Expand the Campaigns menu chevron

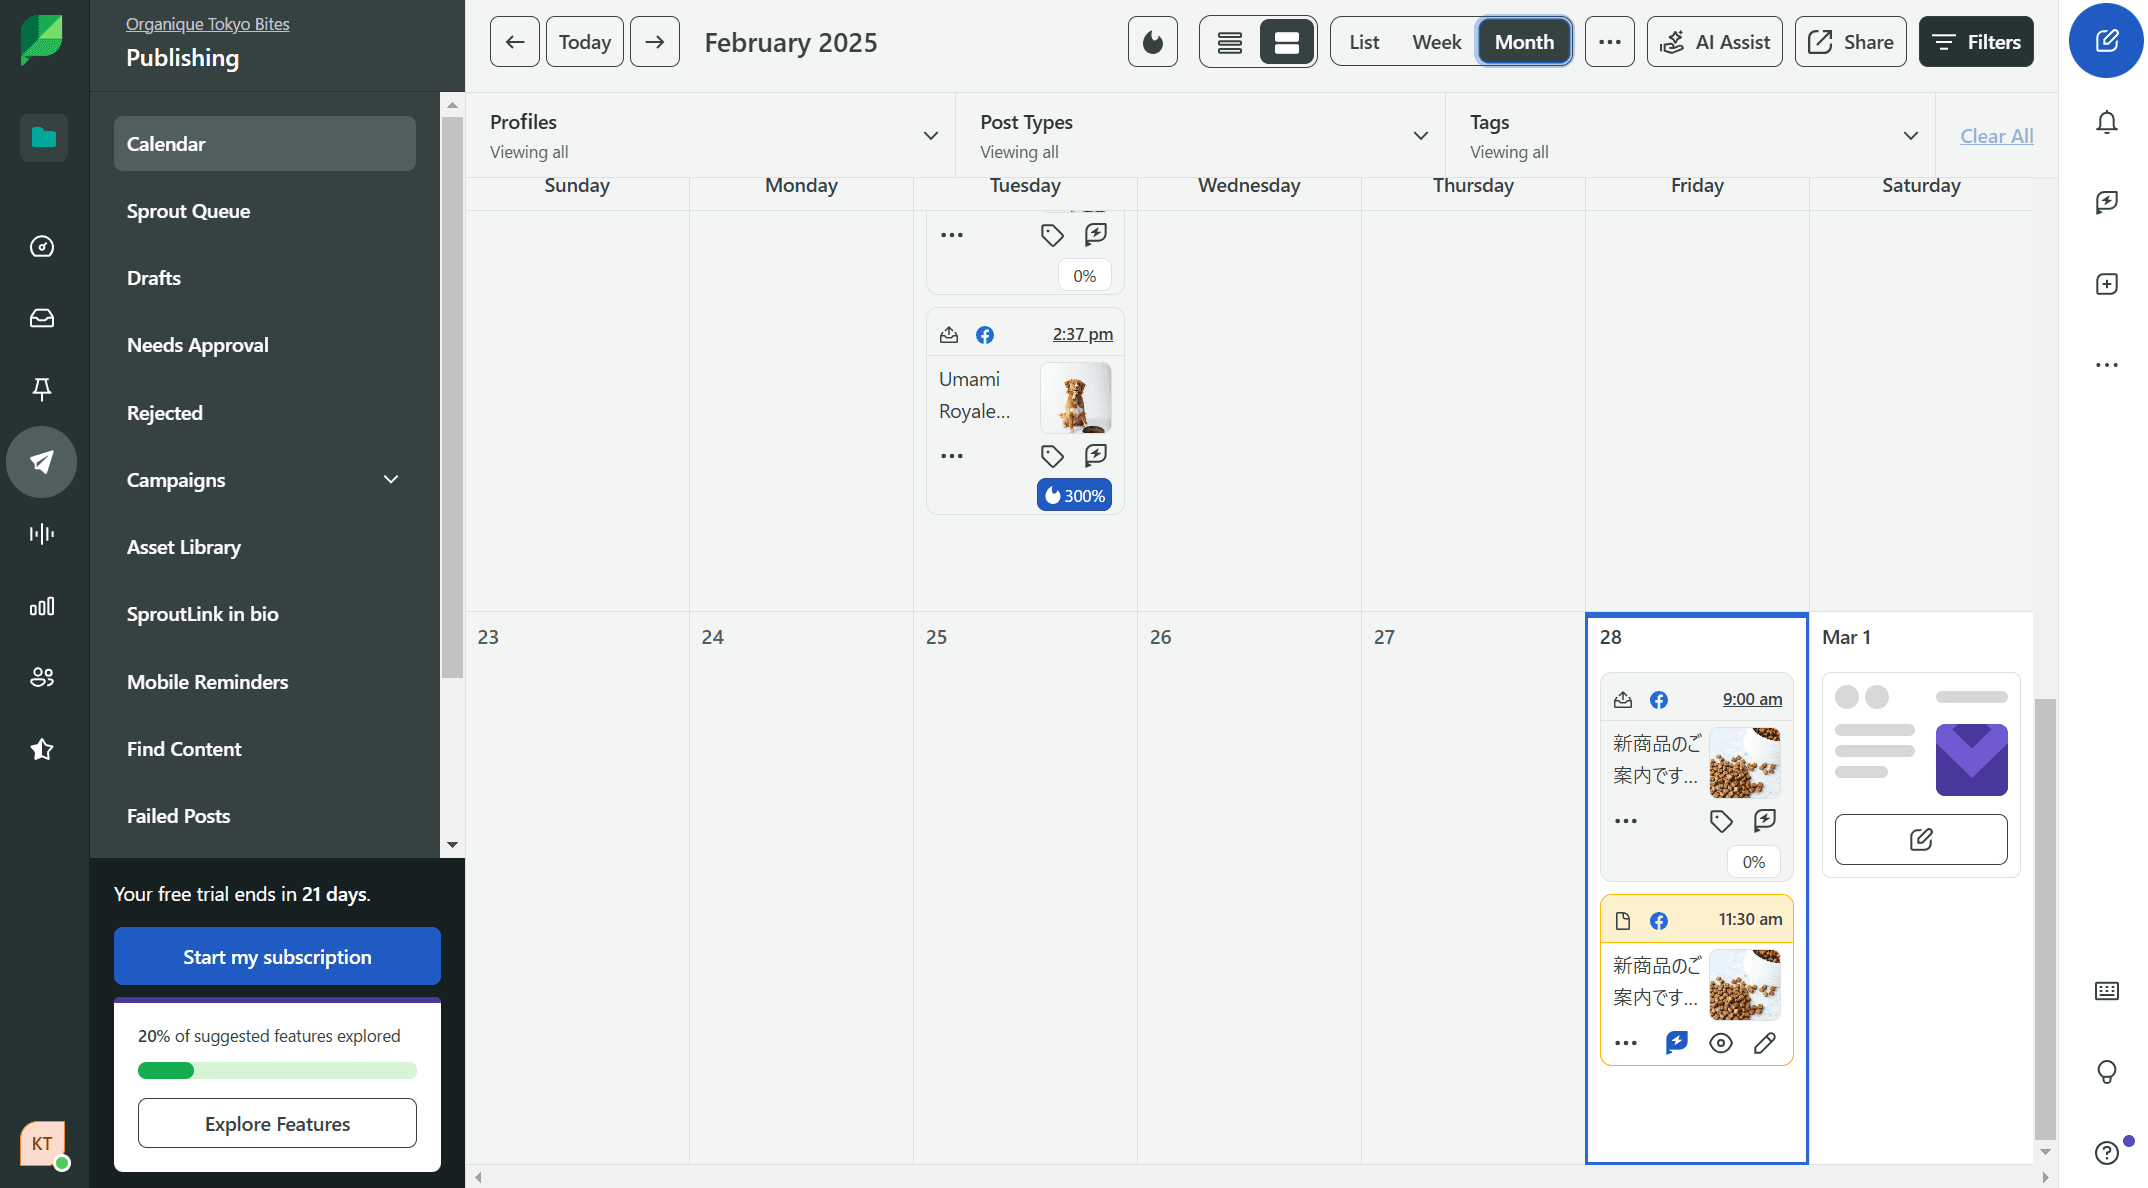coord(391,480)
